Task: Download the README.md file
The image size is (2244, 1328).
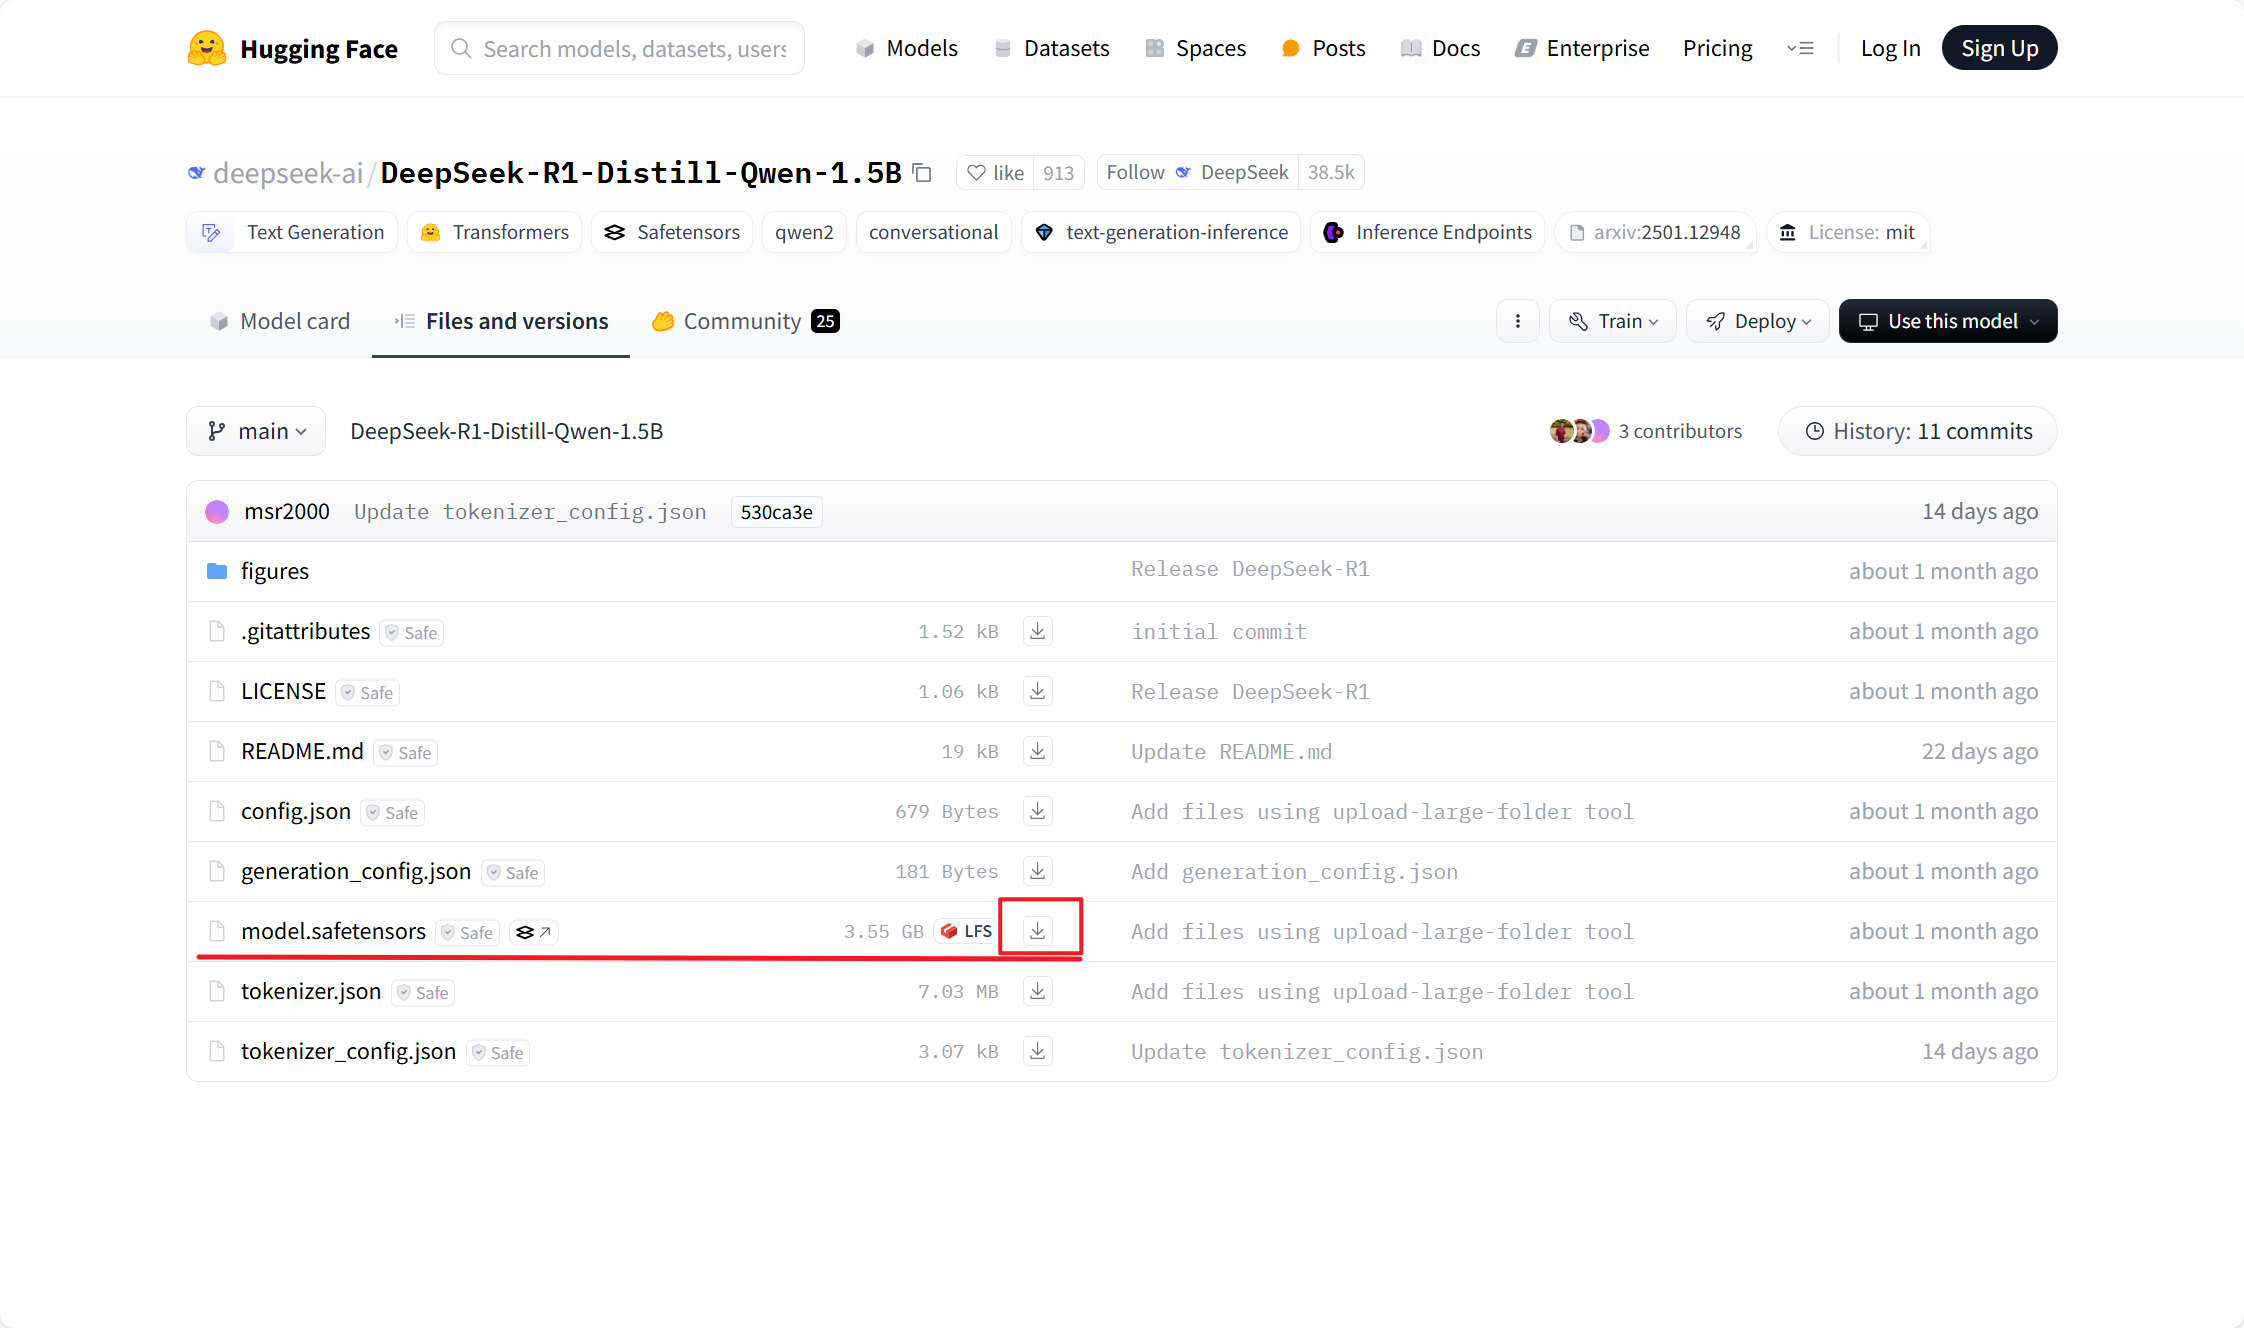Action: click(x=1037, y=751)
